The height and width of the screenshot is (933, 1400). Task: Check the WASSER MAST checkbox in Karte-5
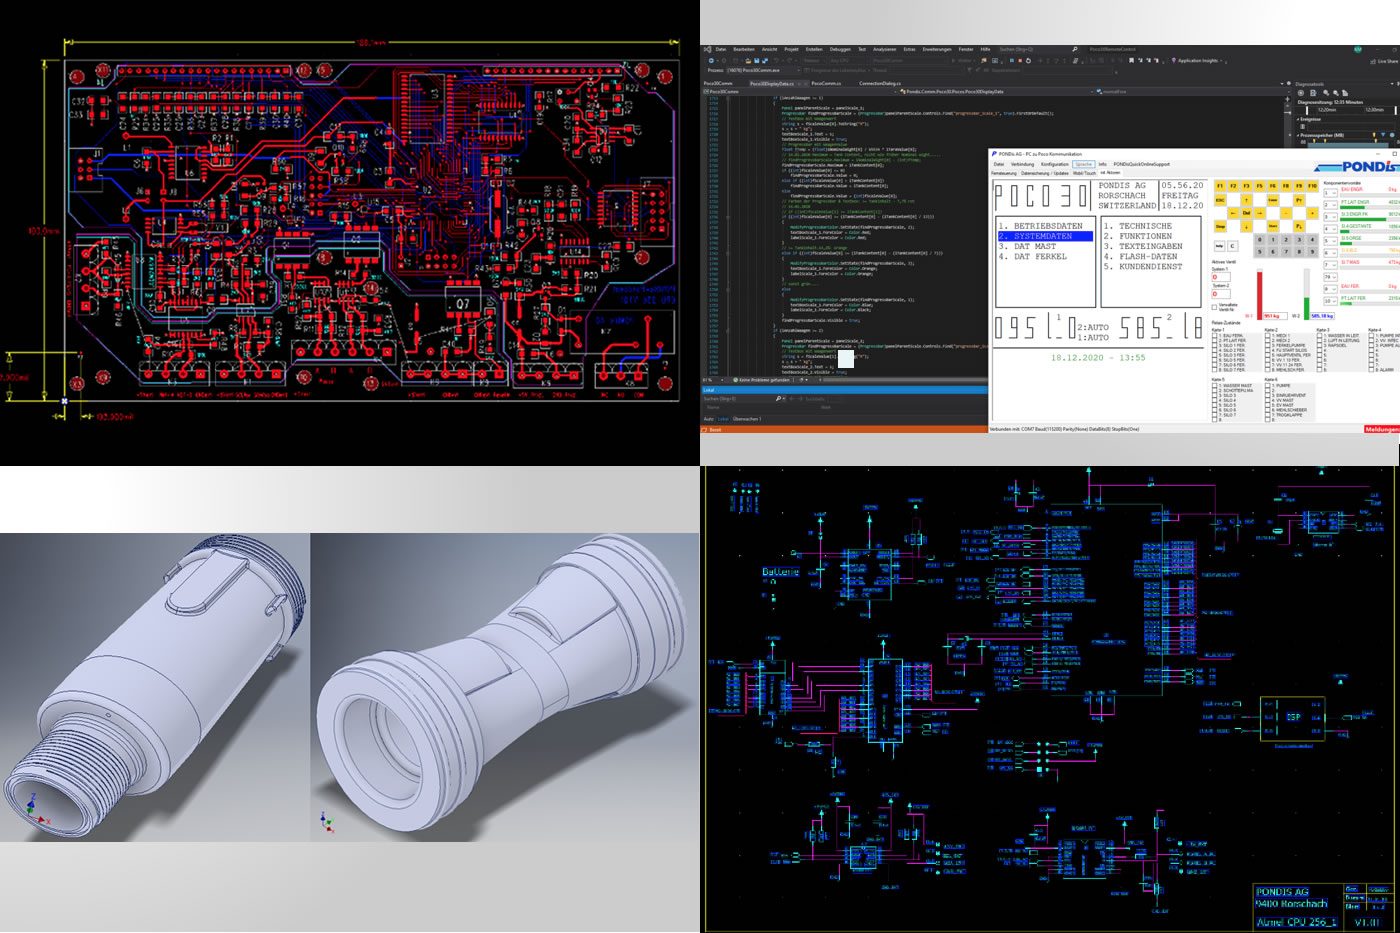point(1215,385)
